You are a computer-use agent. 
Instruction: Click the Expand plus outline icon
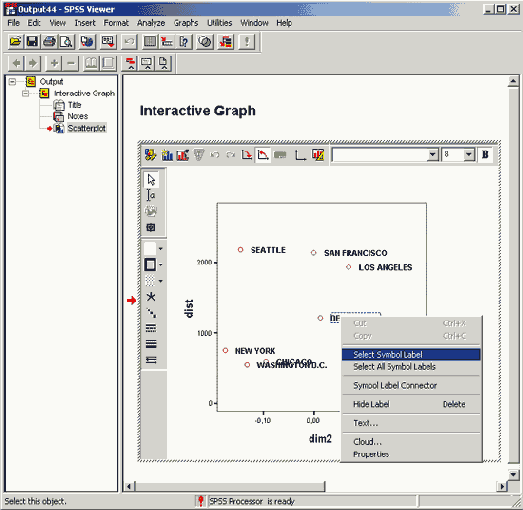54,63
